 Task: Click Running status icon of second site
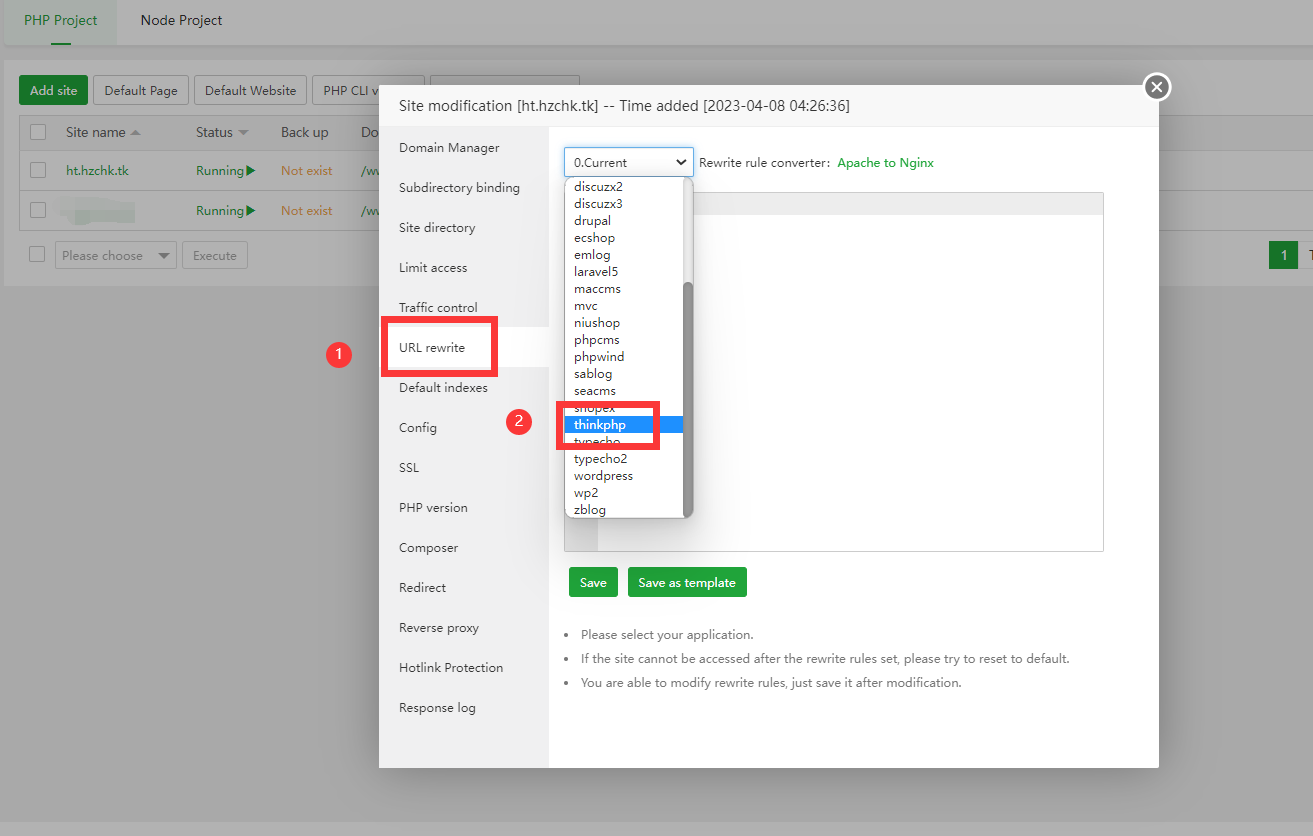[x=251, y=211]
